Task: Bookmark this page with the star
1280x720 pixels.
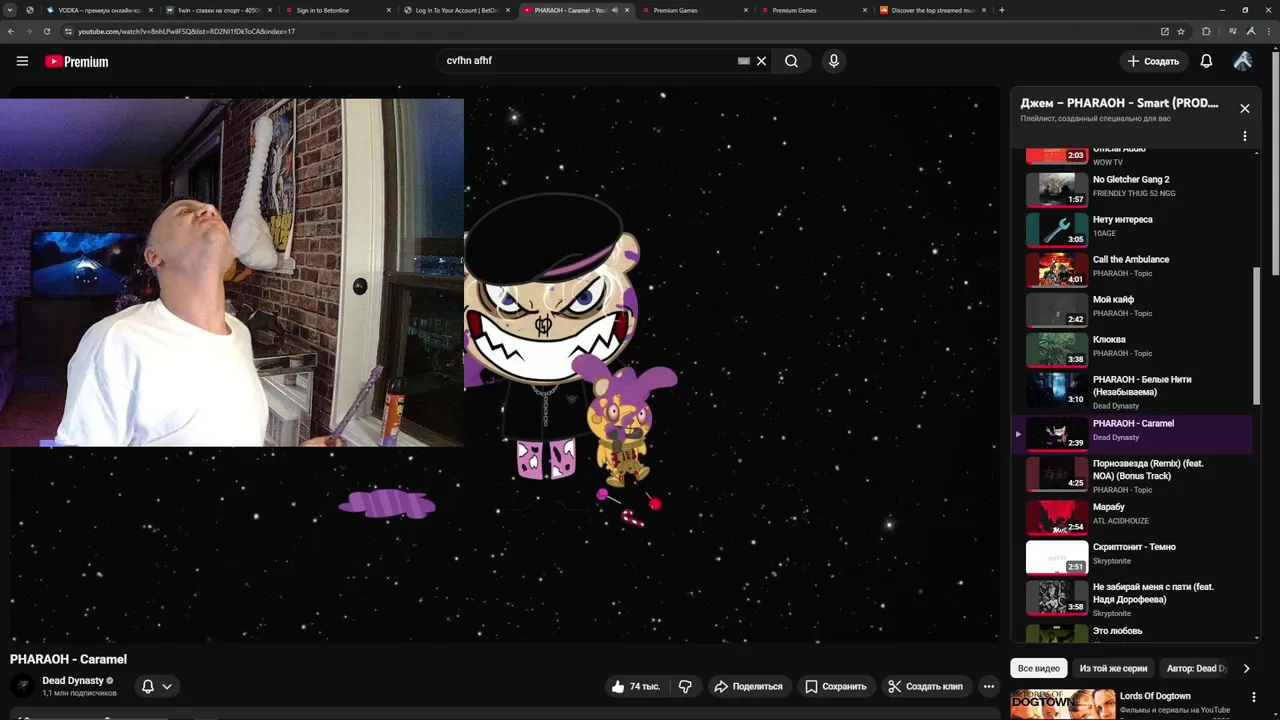Action: click(1181, 31)
